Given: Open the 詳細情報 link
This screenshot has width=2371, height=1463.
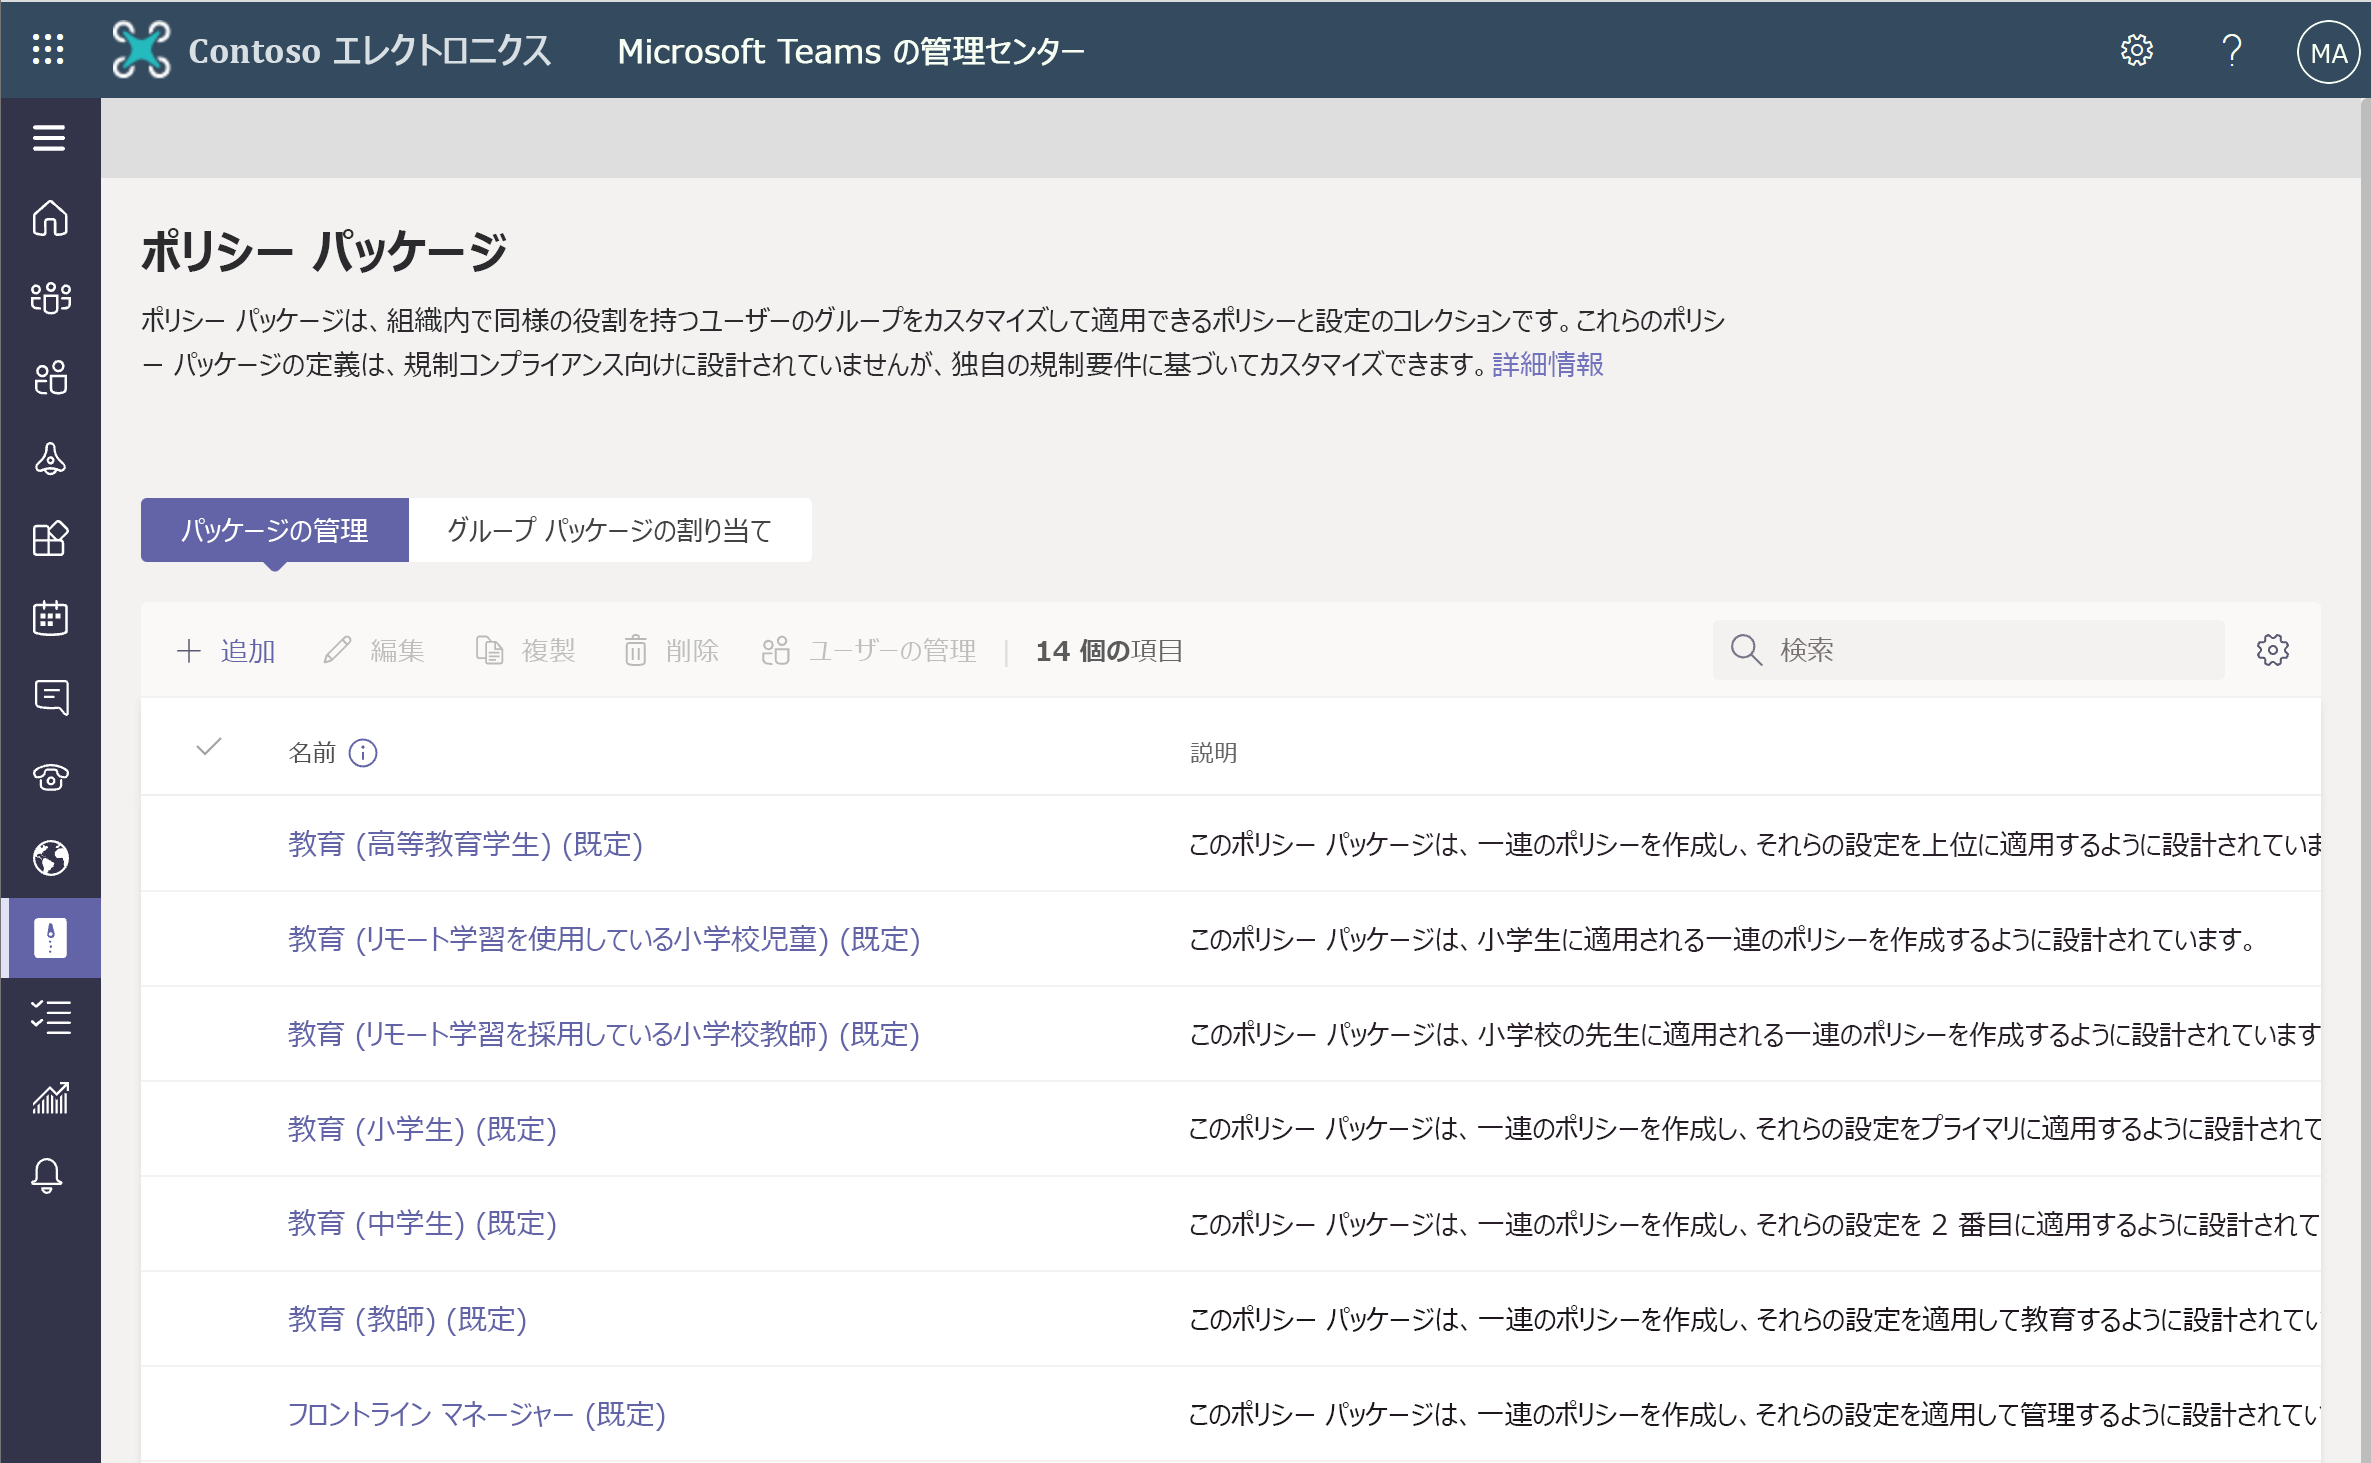Looking at the screenshot, I should coord(1548,364).
